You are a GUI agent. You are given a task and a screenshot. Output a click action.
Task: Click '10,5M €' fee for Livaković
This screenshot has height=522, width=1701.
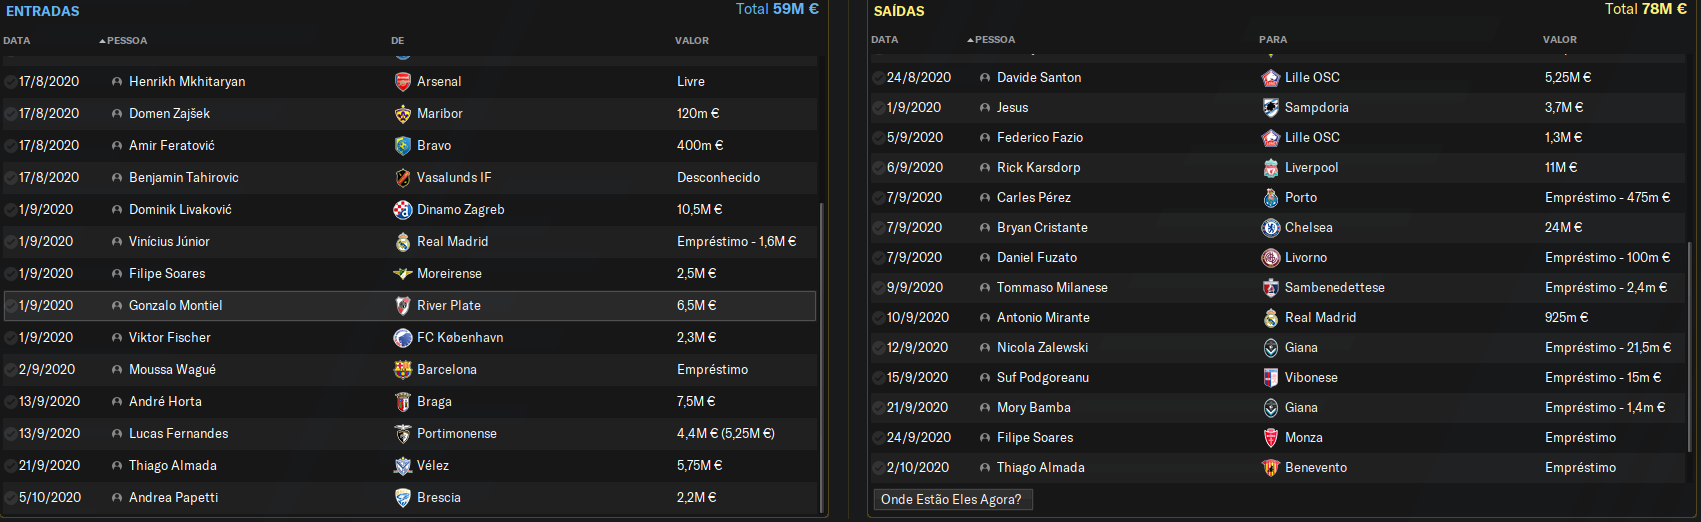coord(699,210)
